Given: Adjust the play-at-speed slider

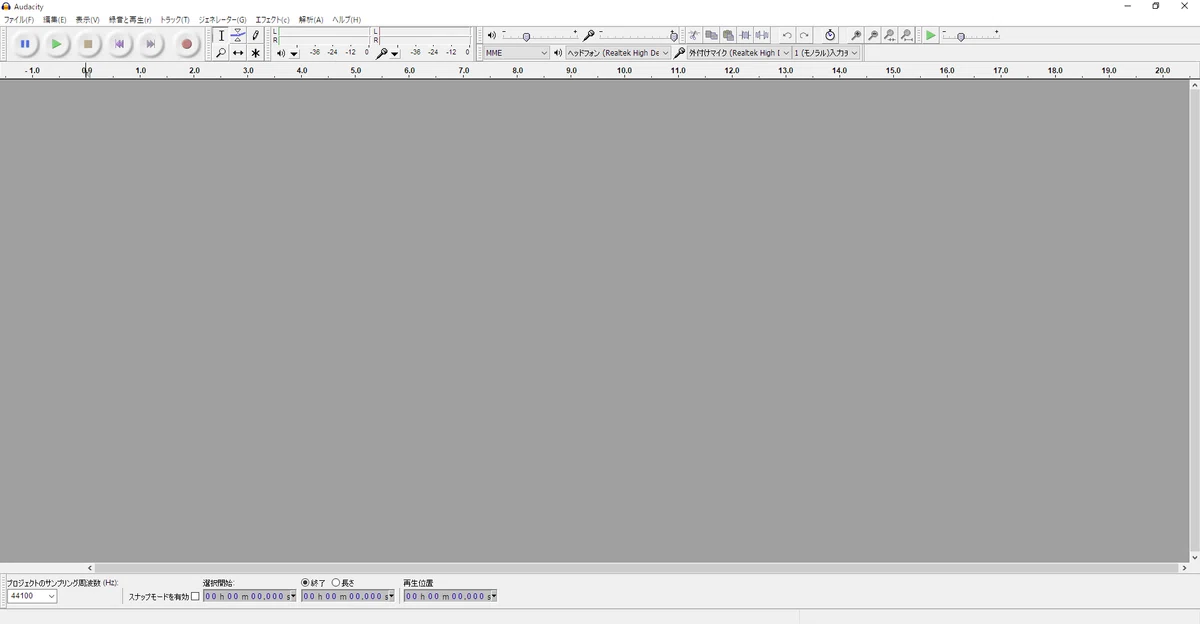Looking at the screenshot, I should coord(970,36).
